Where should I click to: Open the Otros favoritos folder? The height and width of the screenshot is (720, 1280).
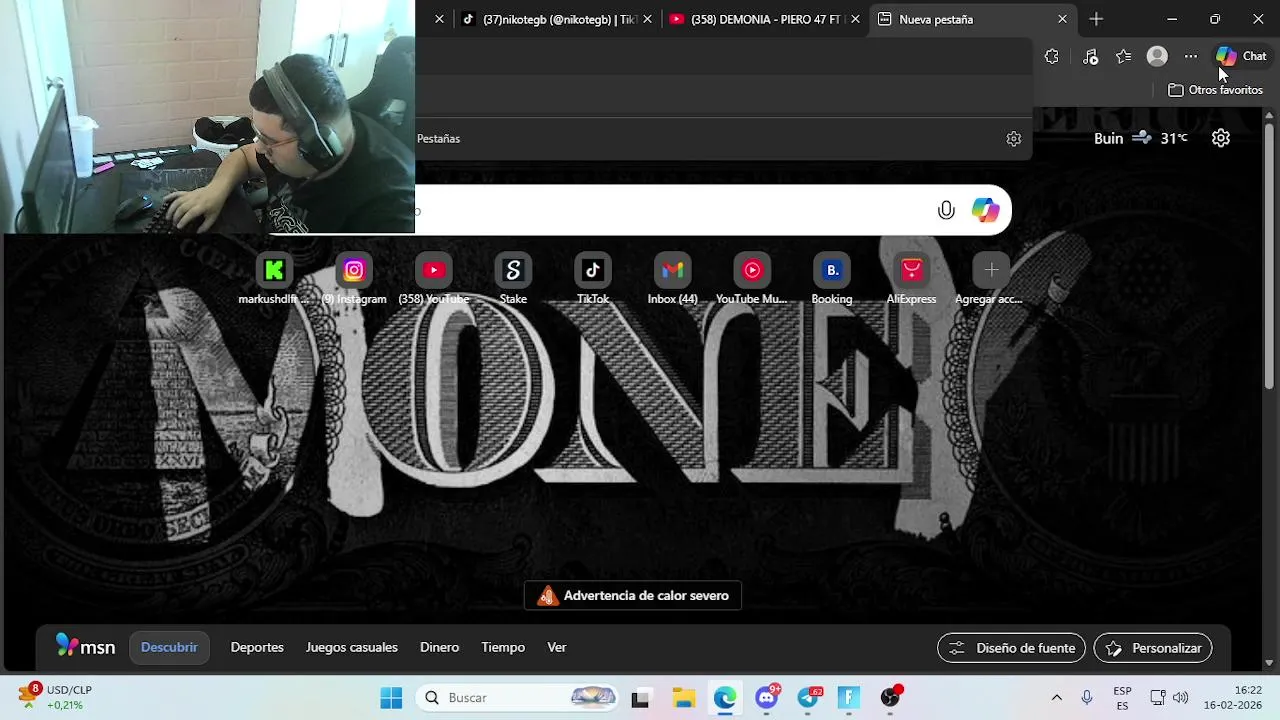click(x=1215, y=90)
